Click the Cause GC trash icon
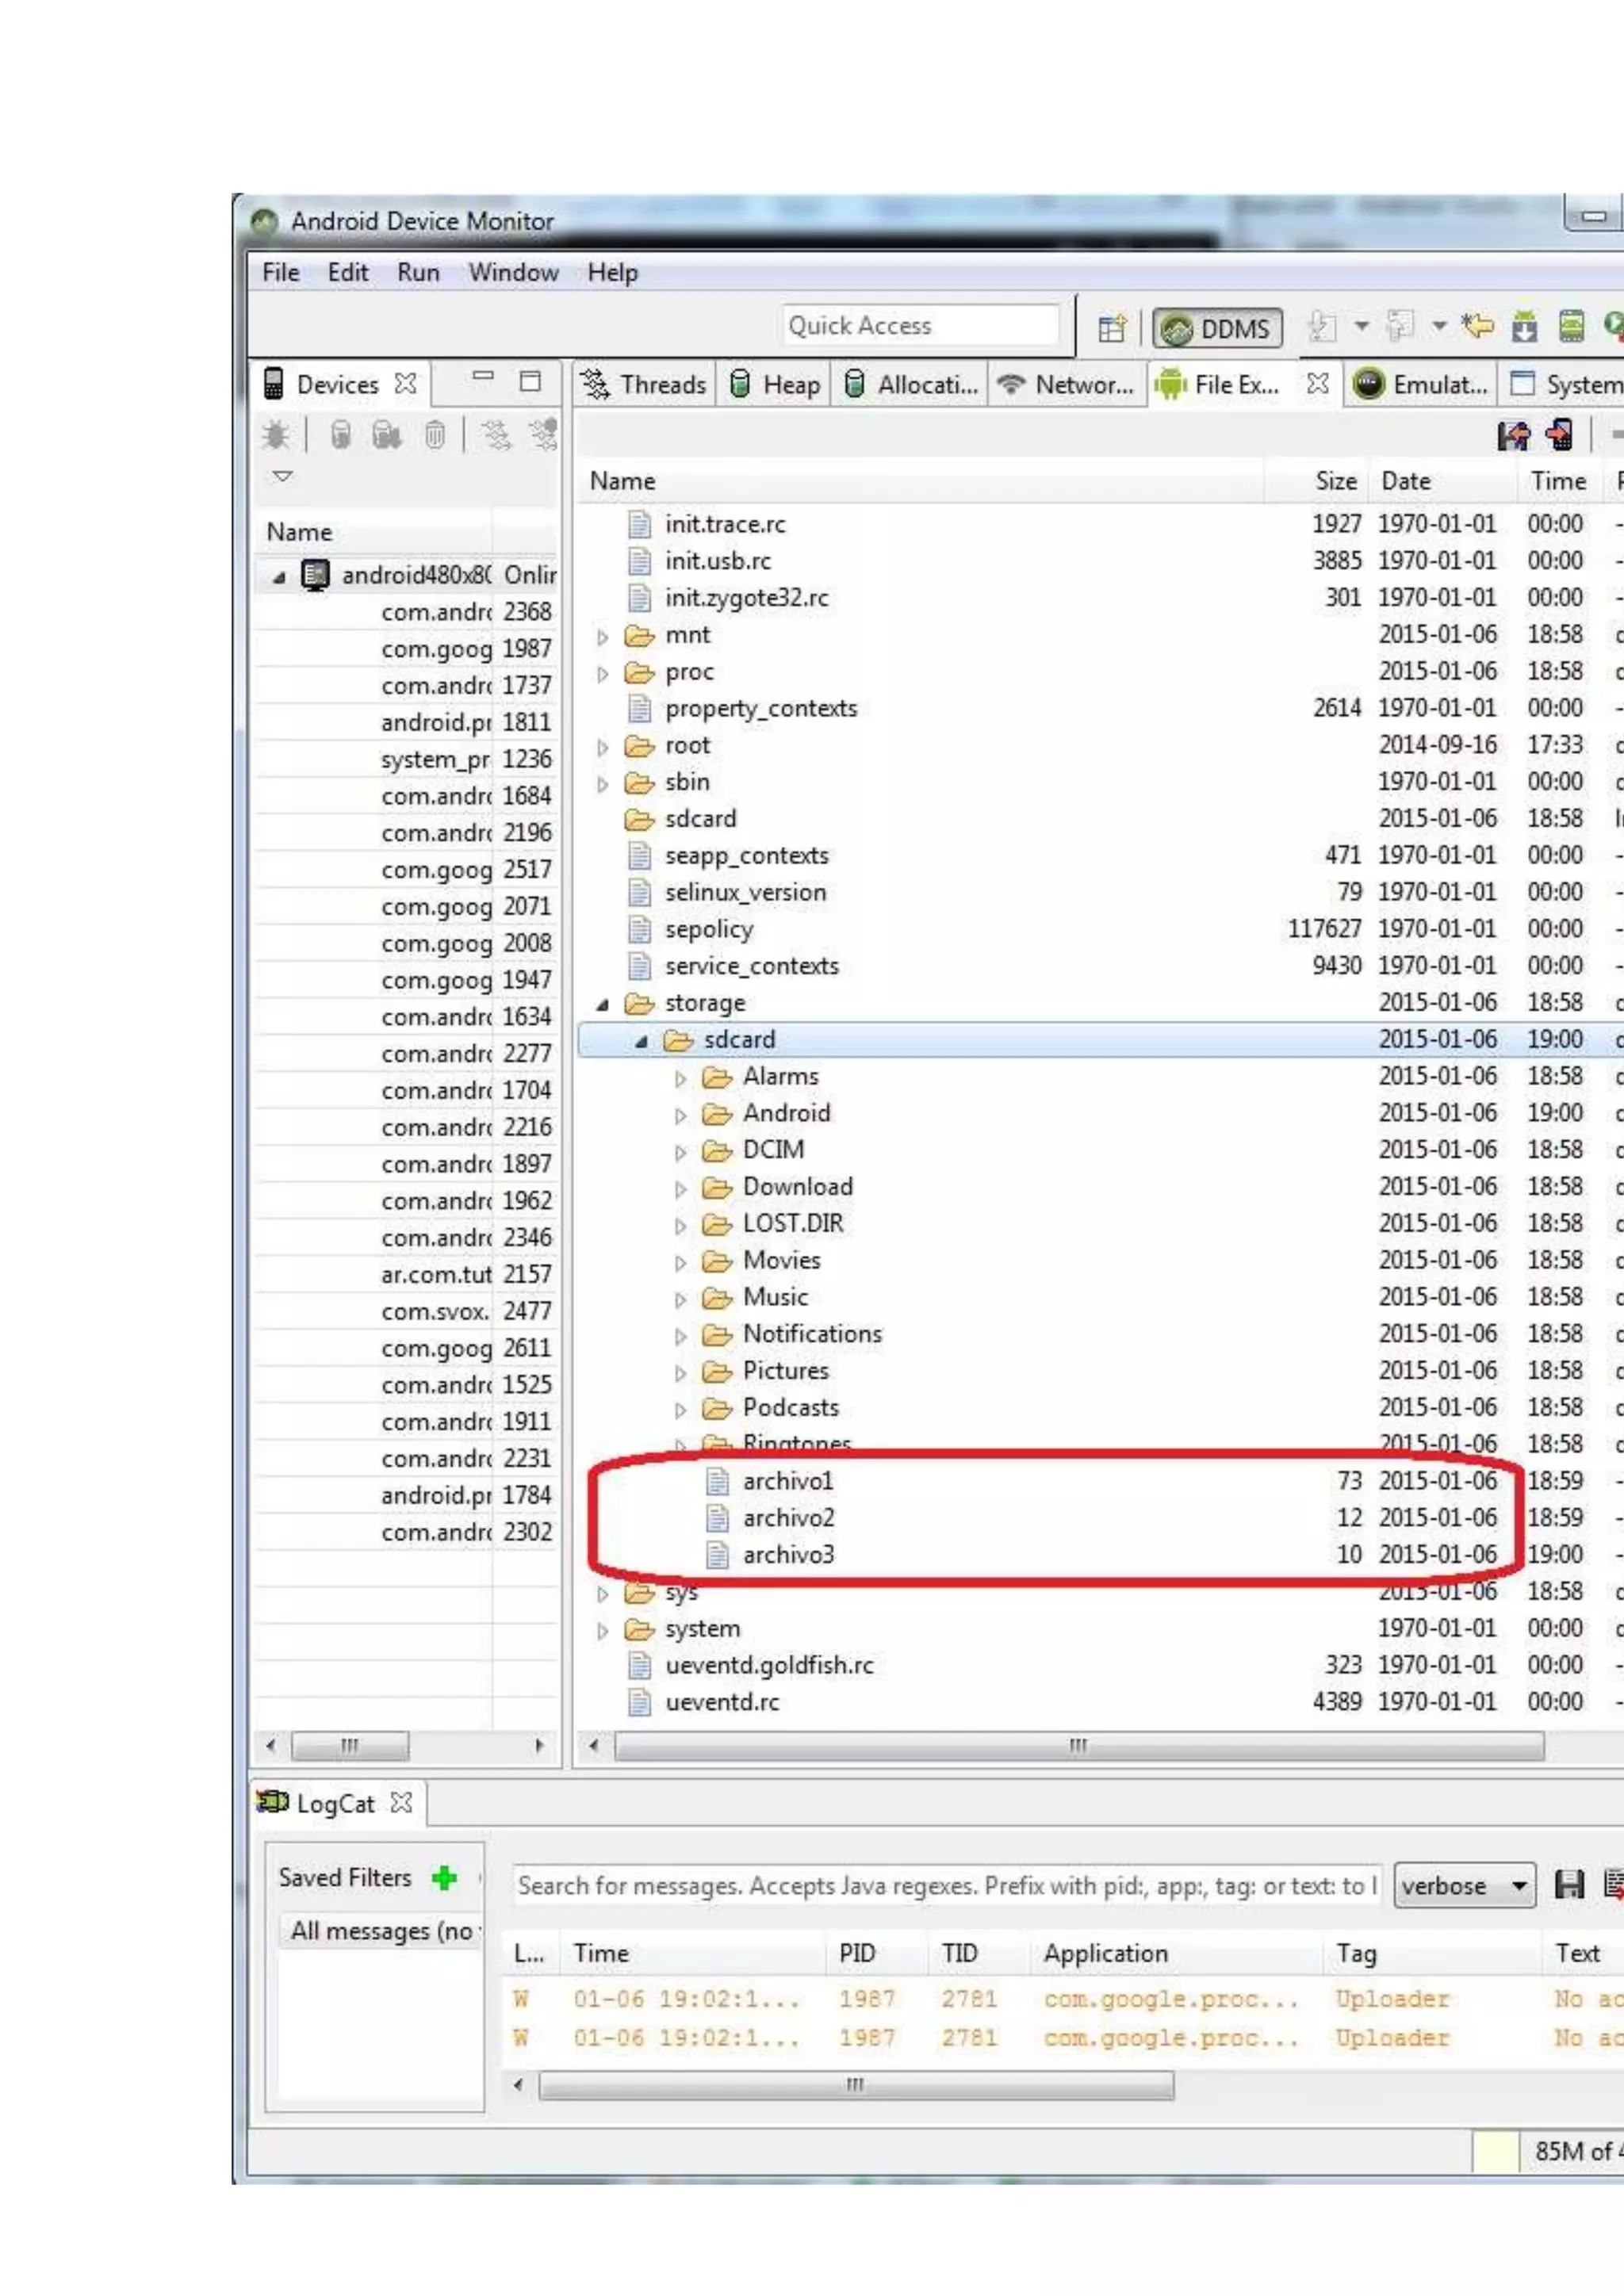The width and height of the screenshot is (1624, 2296). click(x=435, y=435)
